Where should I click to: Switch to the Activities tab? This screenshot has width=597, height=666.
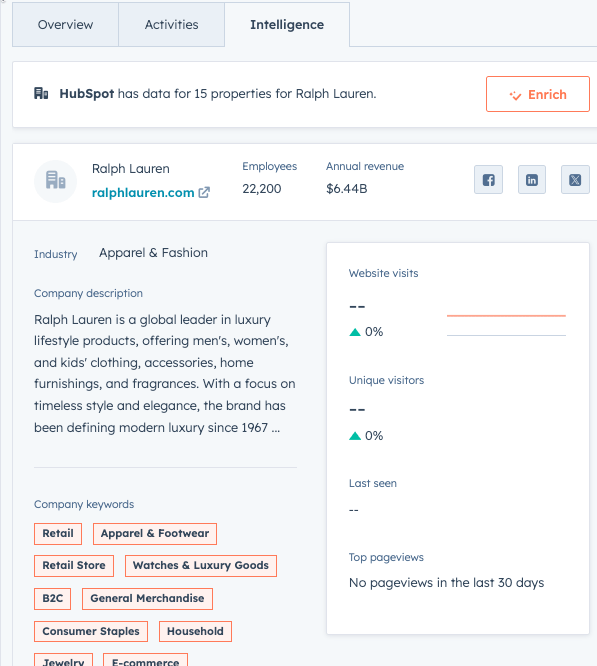(x=172, y=25)
